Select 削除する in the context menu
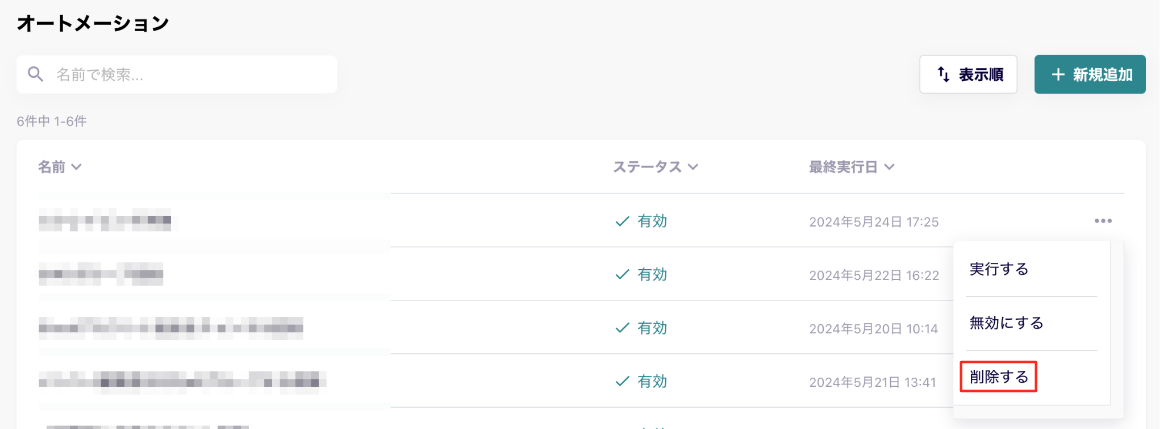The image size is (1167, 429). coord(999,378)
